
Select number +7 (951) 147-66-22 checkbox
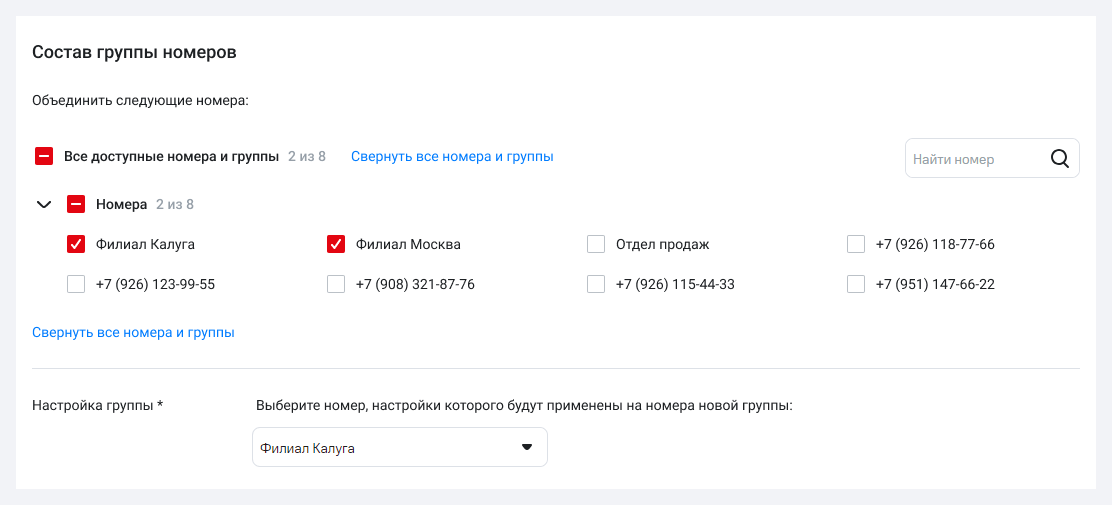tap(856, 284)
